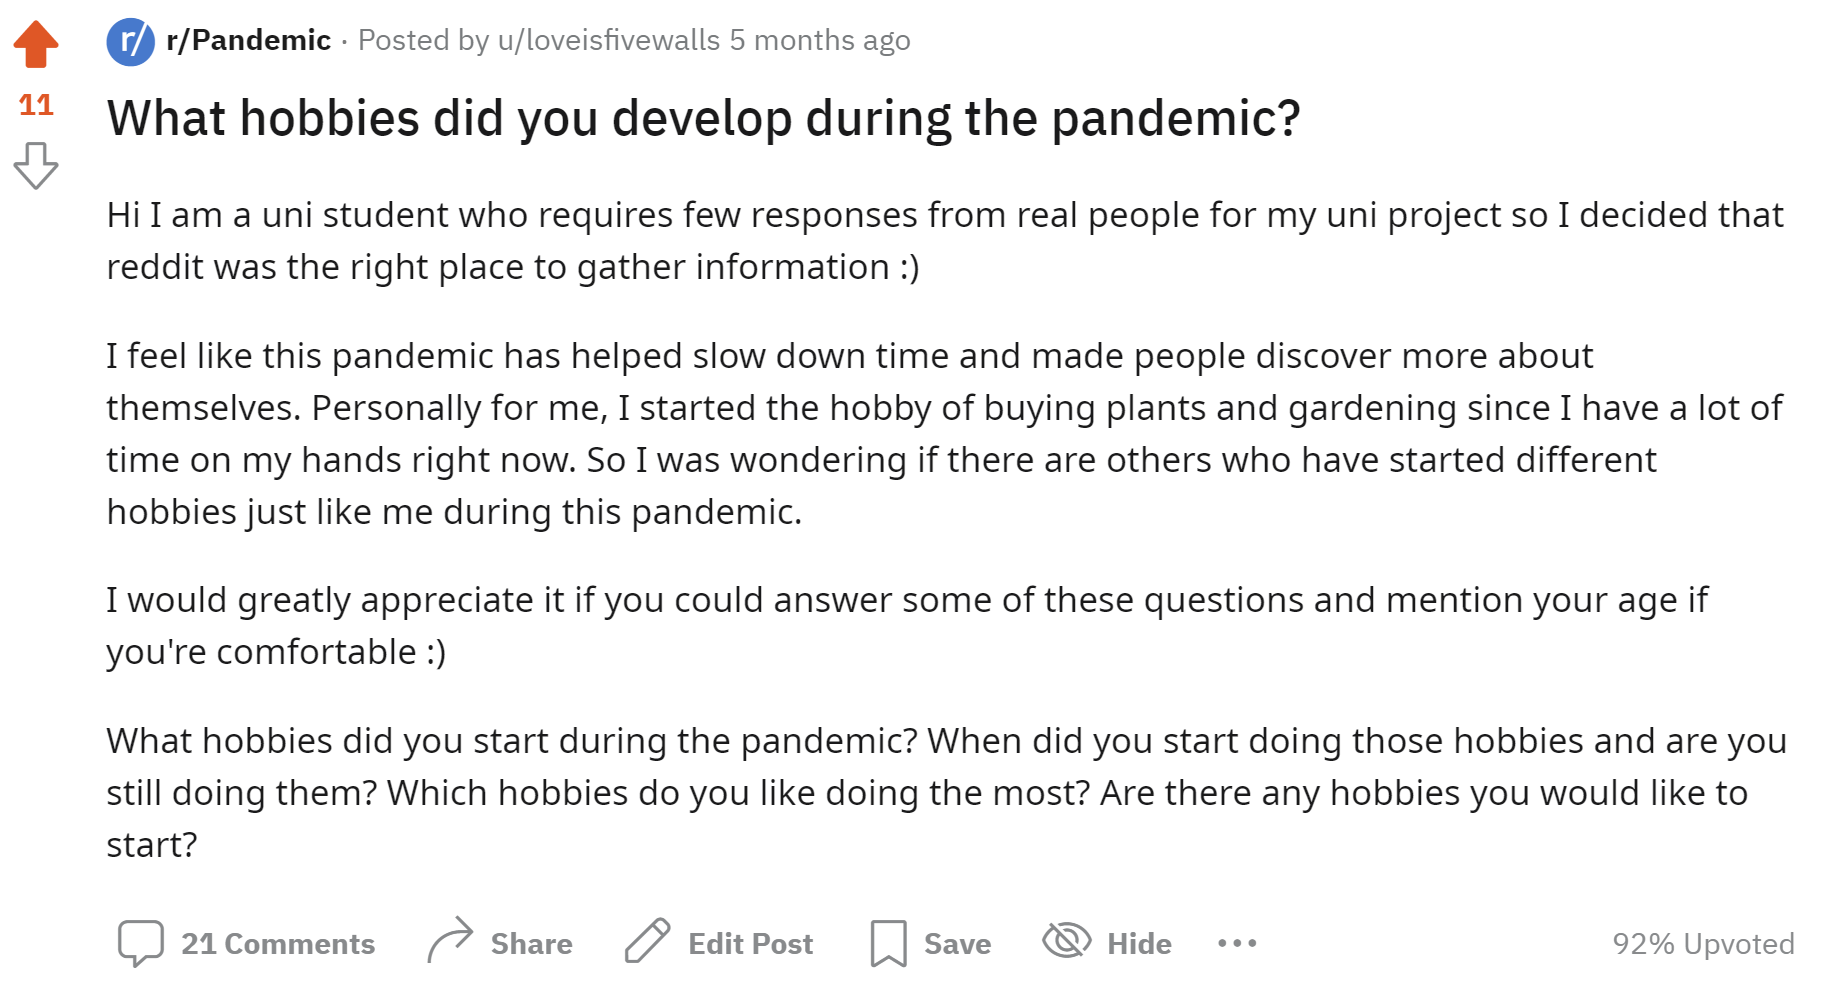Image resolution: width=1821 pixels, height=983 pixels.
Task: Click the orange upvote arrow
Action: click(36, 44)
